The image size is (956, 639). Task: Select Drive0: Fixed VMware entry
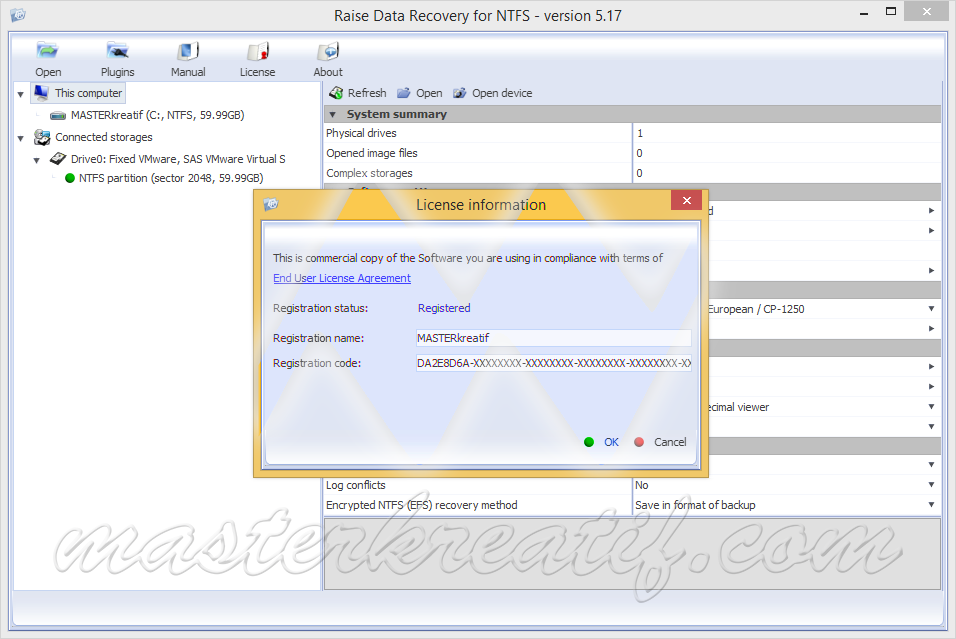pyautogui.click(x=178, y=159)
